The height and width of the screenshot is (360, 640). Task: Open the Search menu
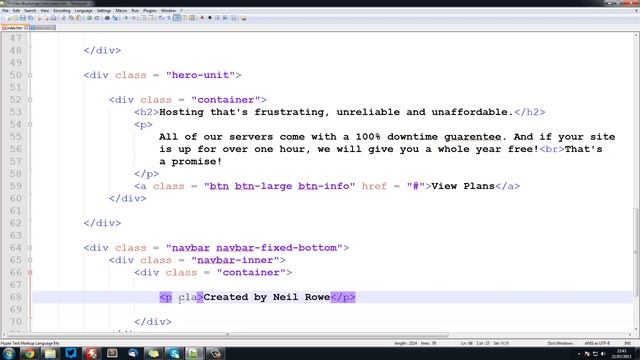[x=30, y=11]
